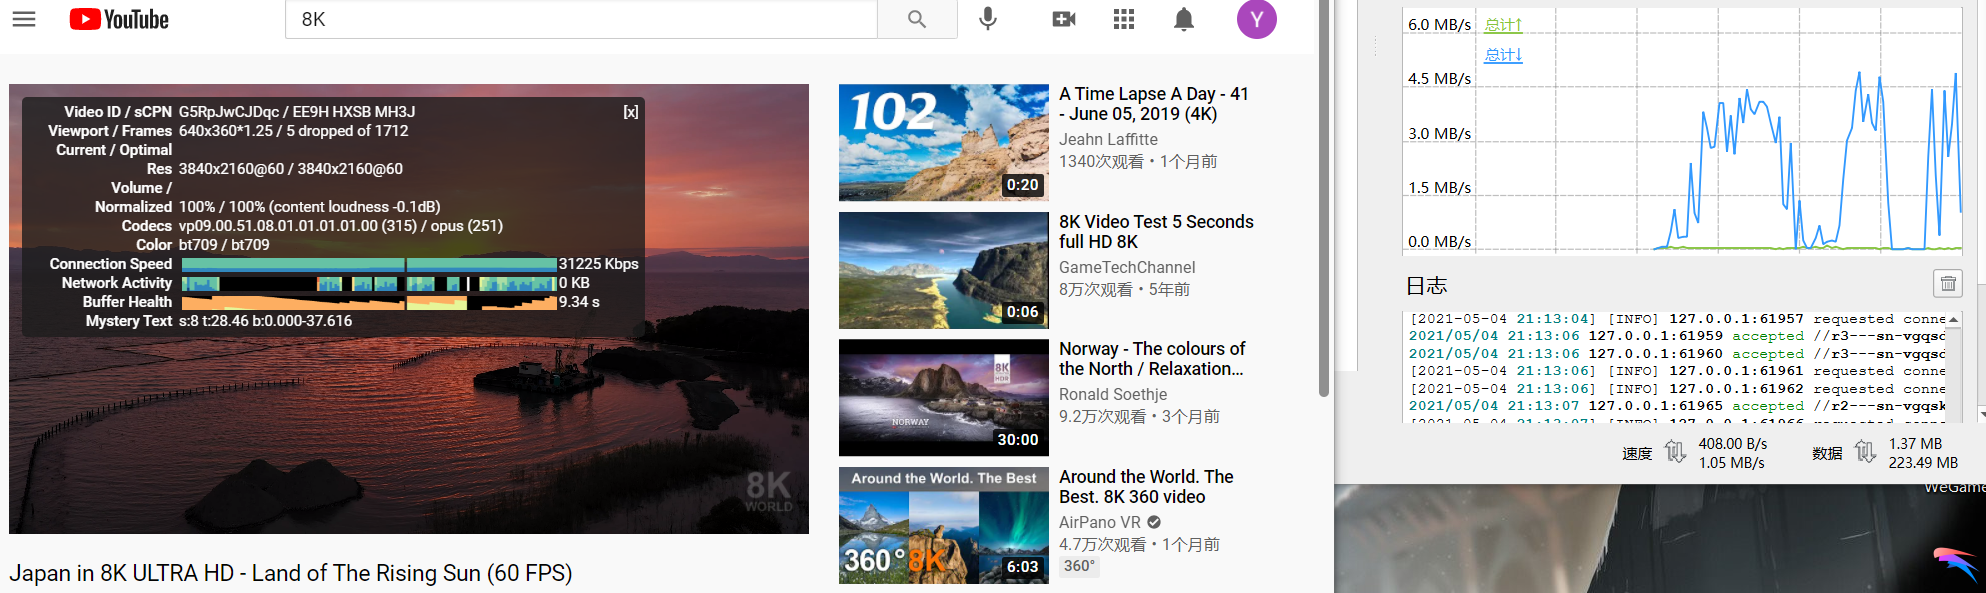Click the log panel scroll up arrow
The width and height of the screenshot is (1986, 593).
point(1953,319)
